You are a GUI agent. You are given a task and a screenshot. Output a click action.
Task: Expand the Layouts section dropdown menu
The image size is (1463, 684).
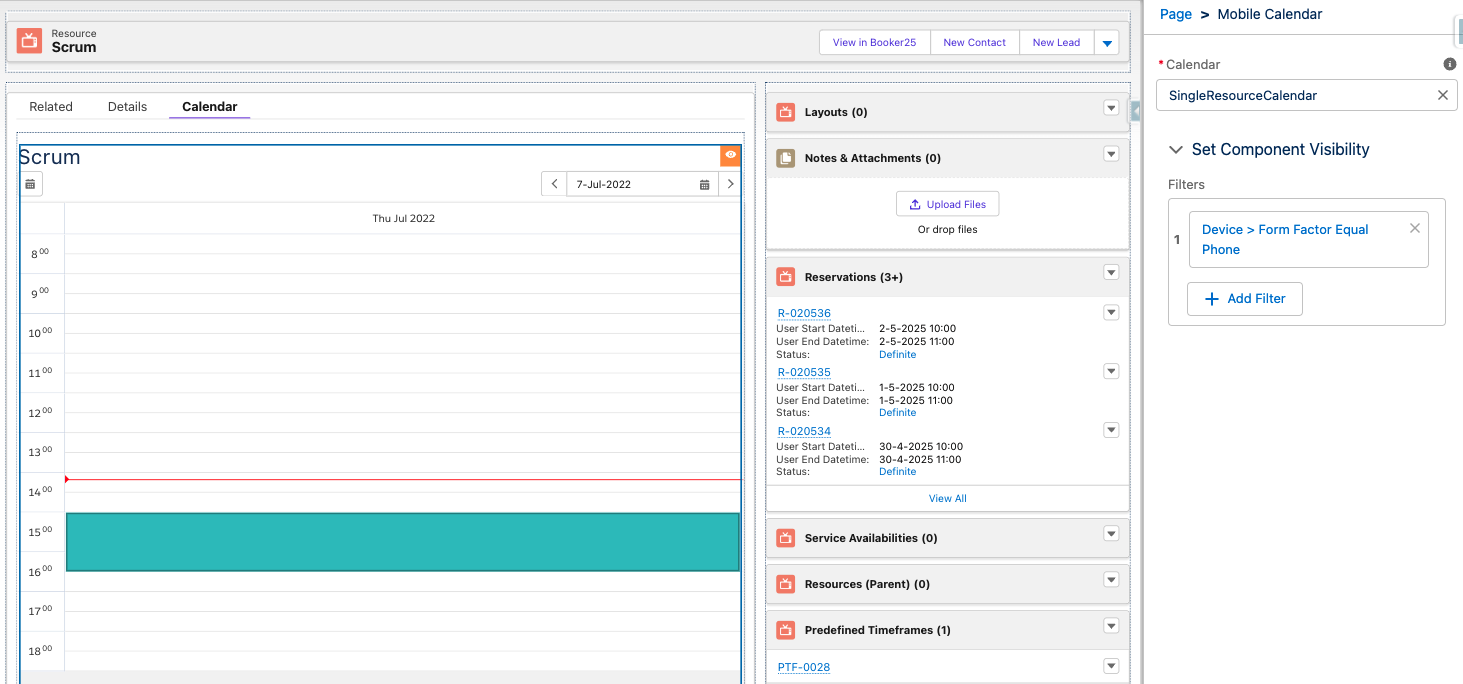click(x=1110, y=108)
